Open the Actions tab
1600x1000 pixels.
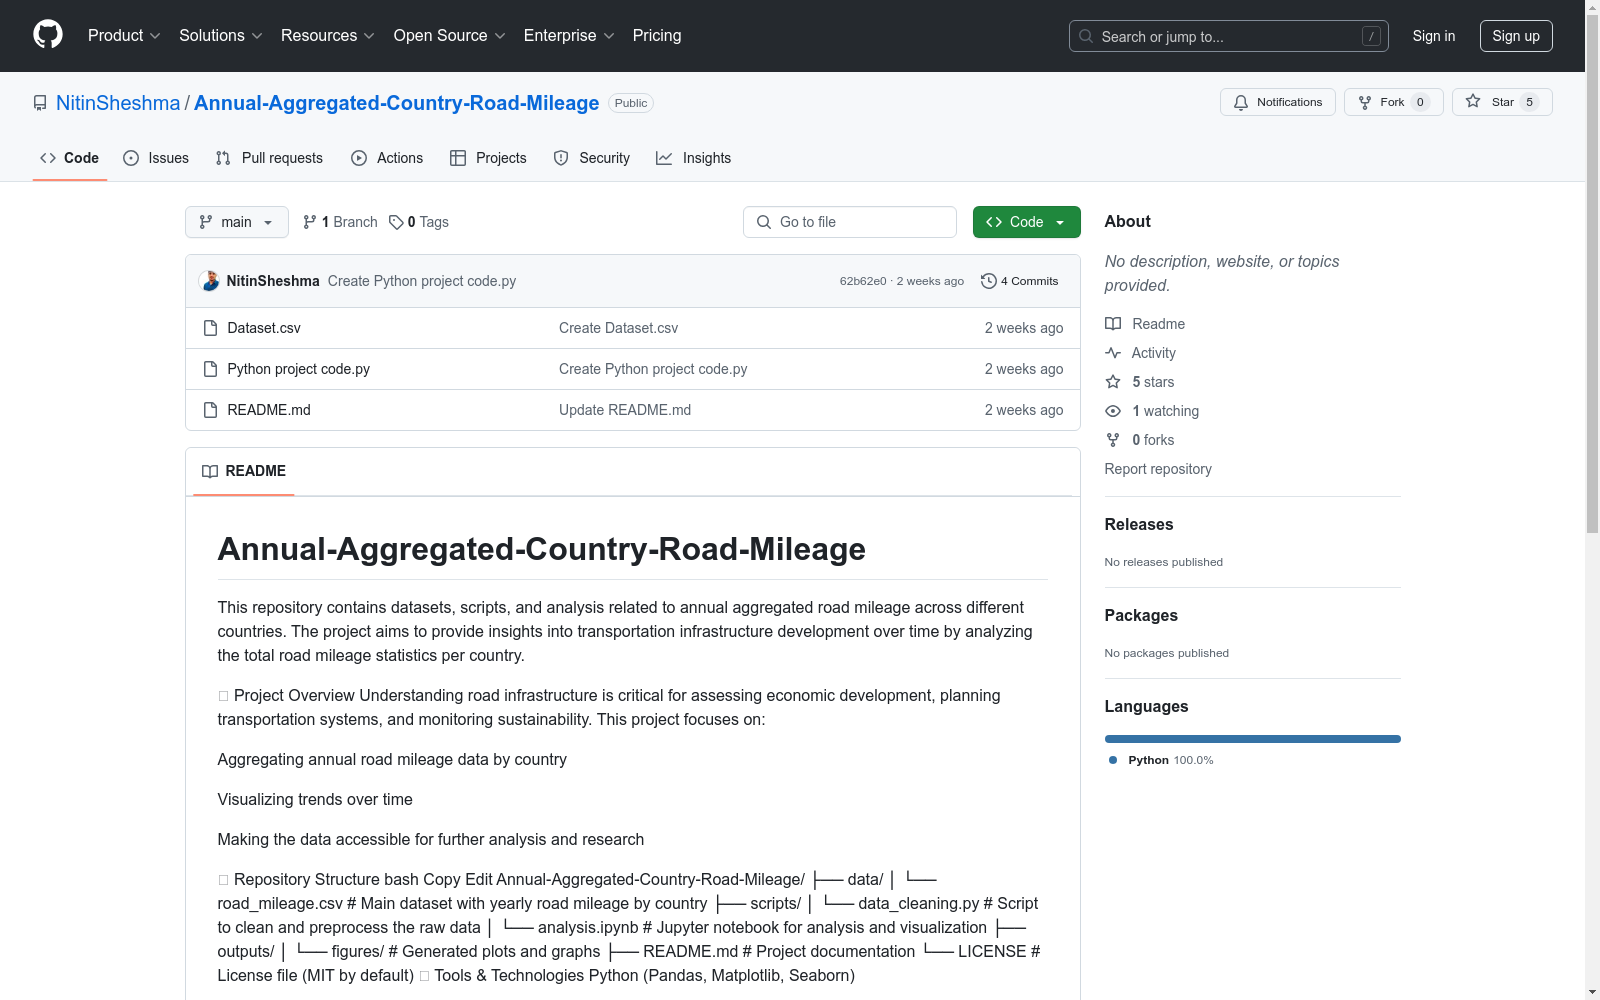387,158
